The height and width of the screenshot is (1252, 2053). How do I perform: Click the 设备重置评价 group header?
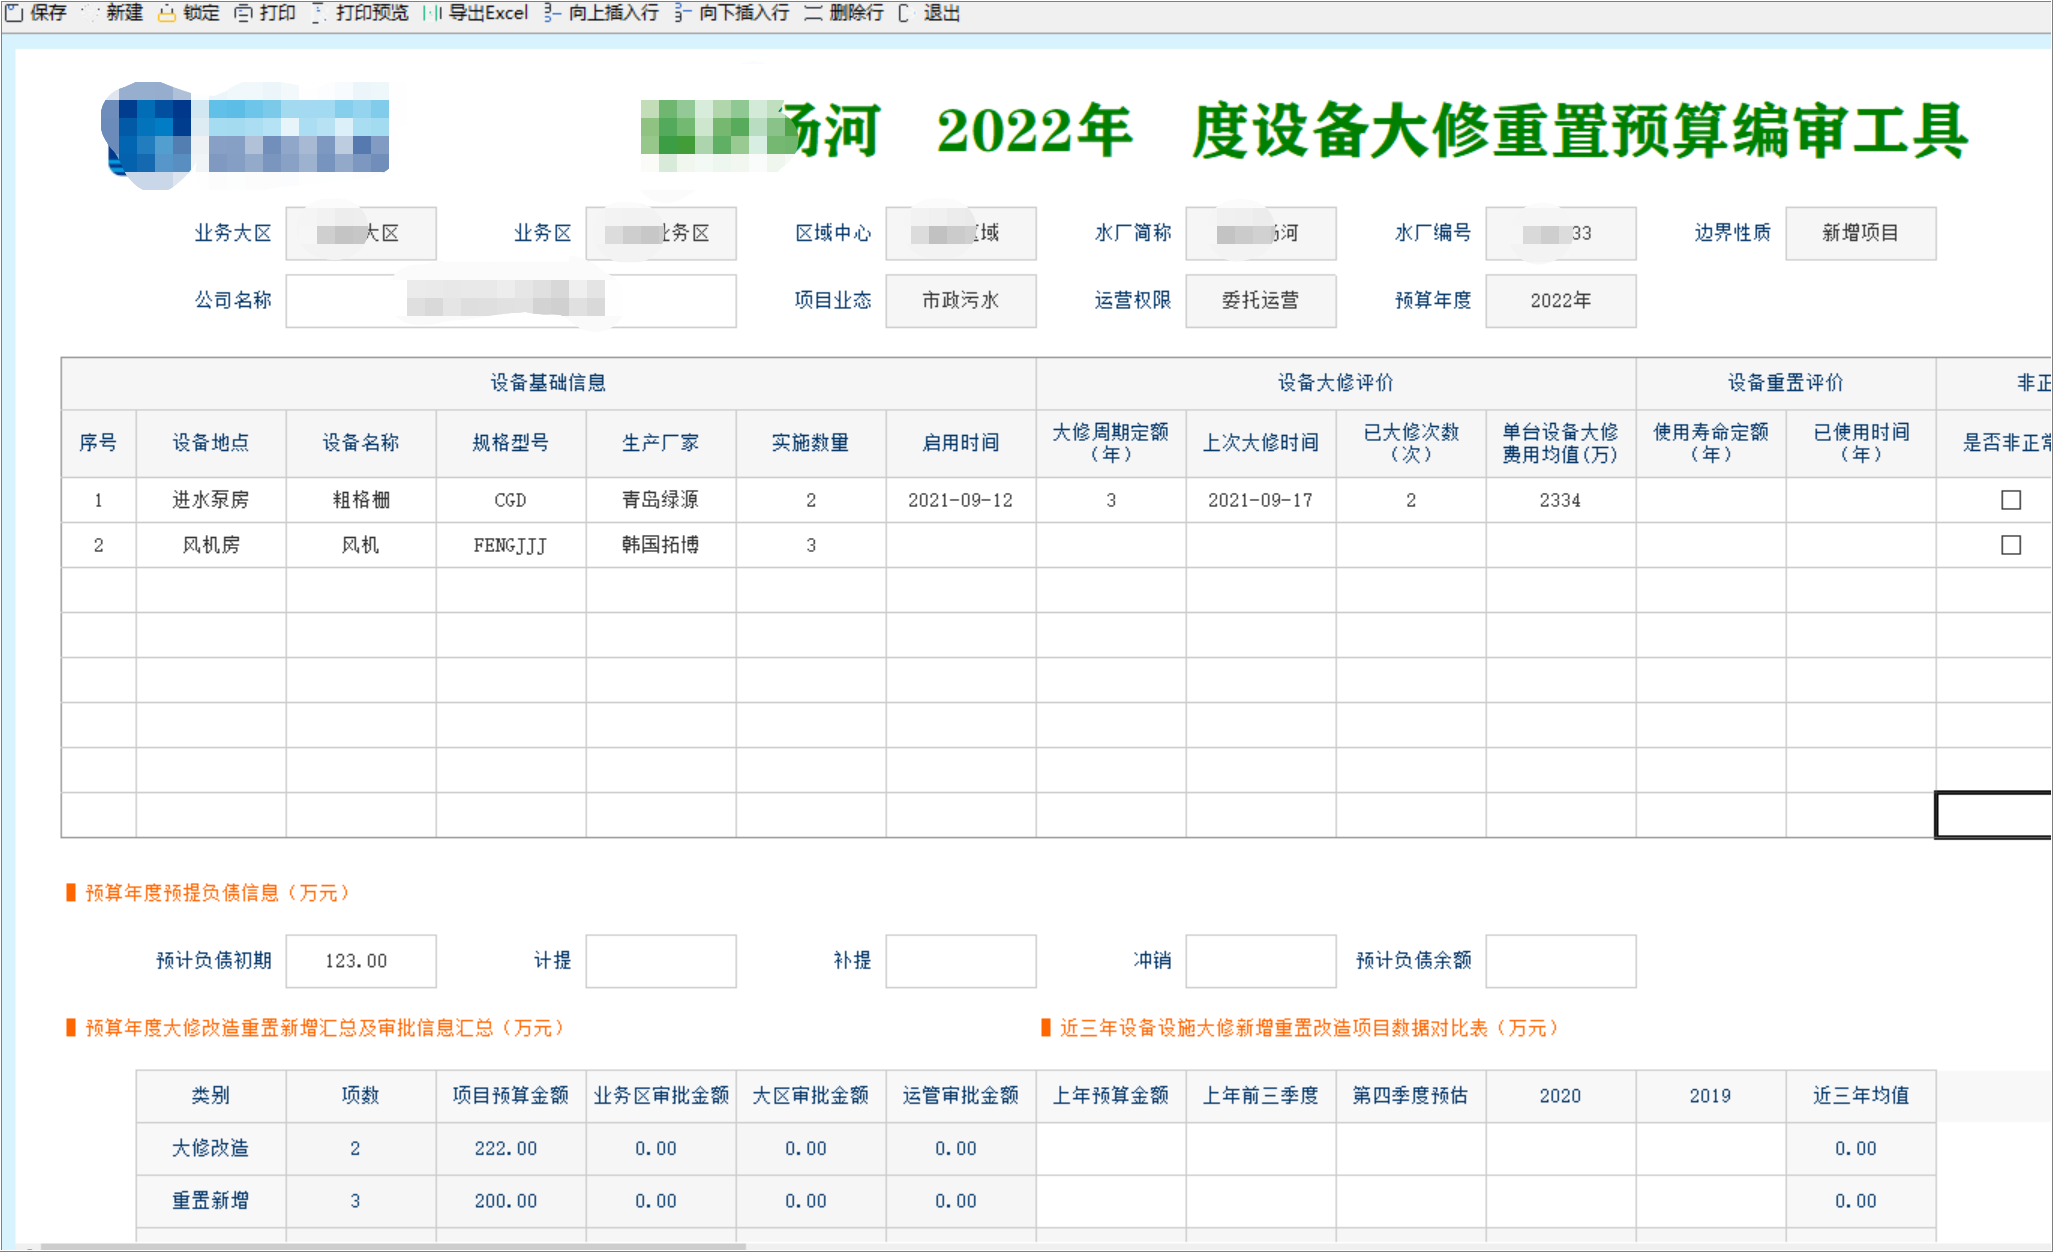[x=1786, y=383]
